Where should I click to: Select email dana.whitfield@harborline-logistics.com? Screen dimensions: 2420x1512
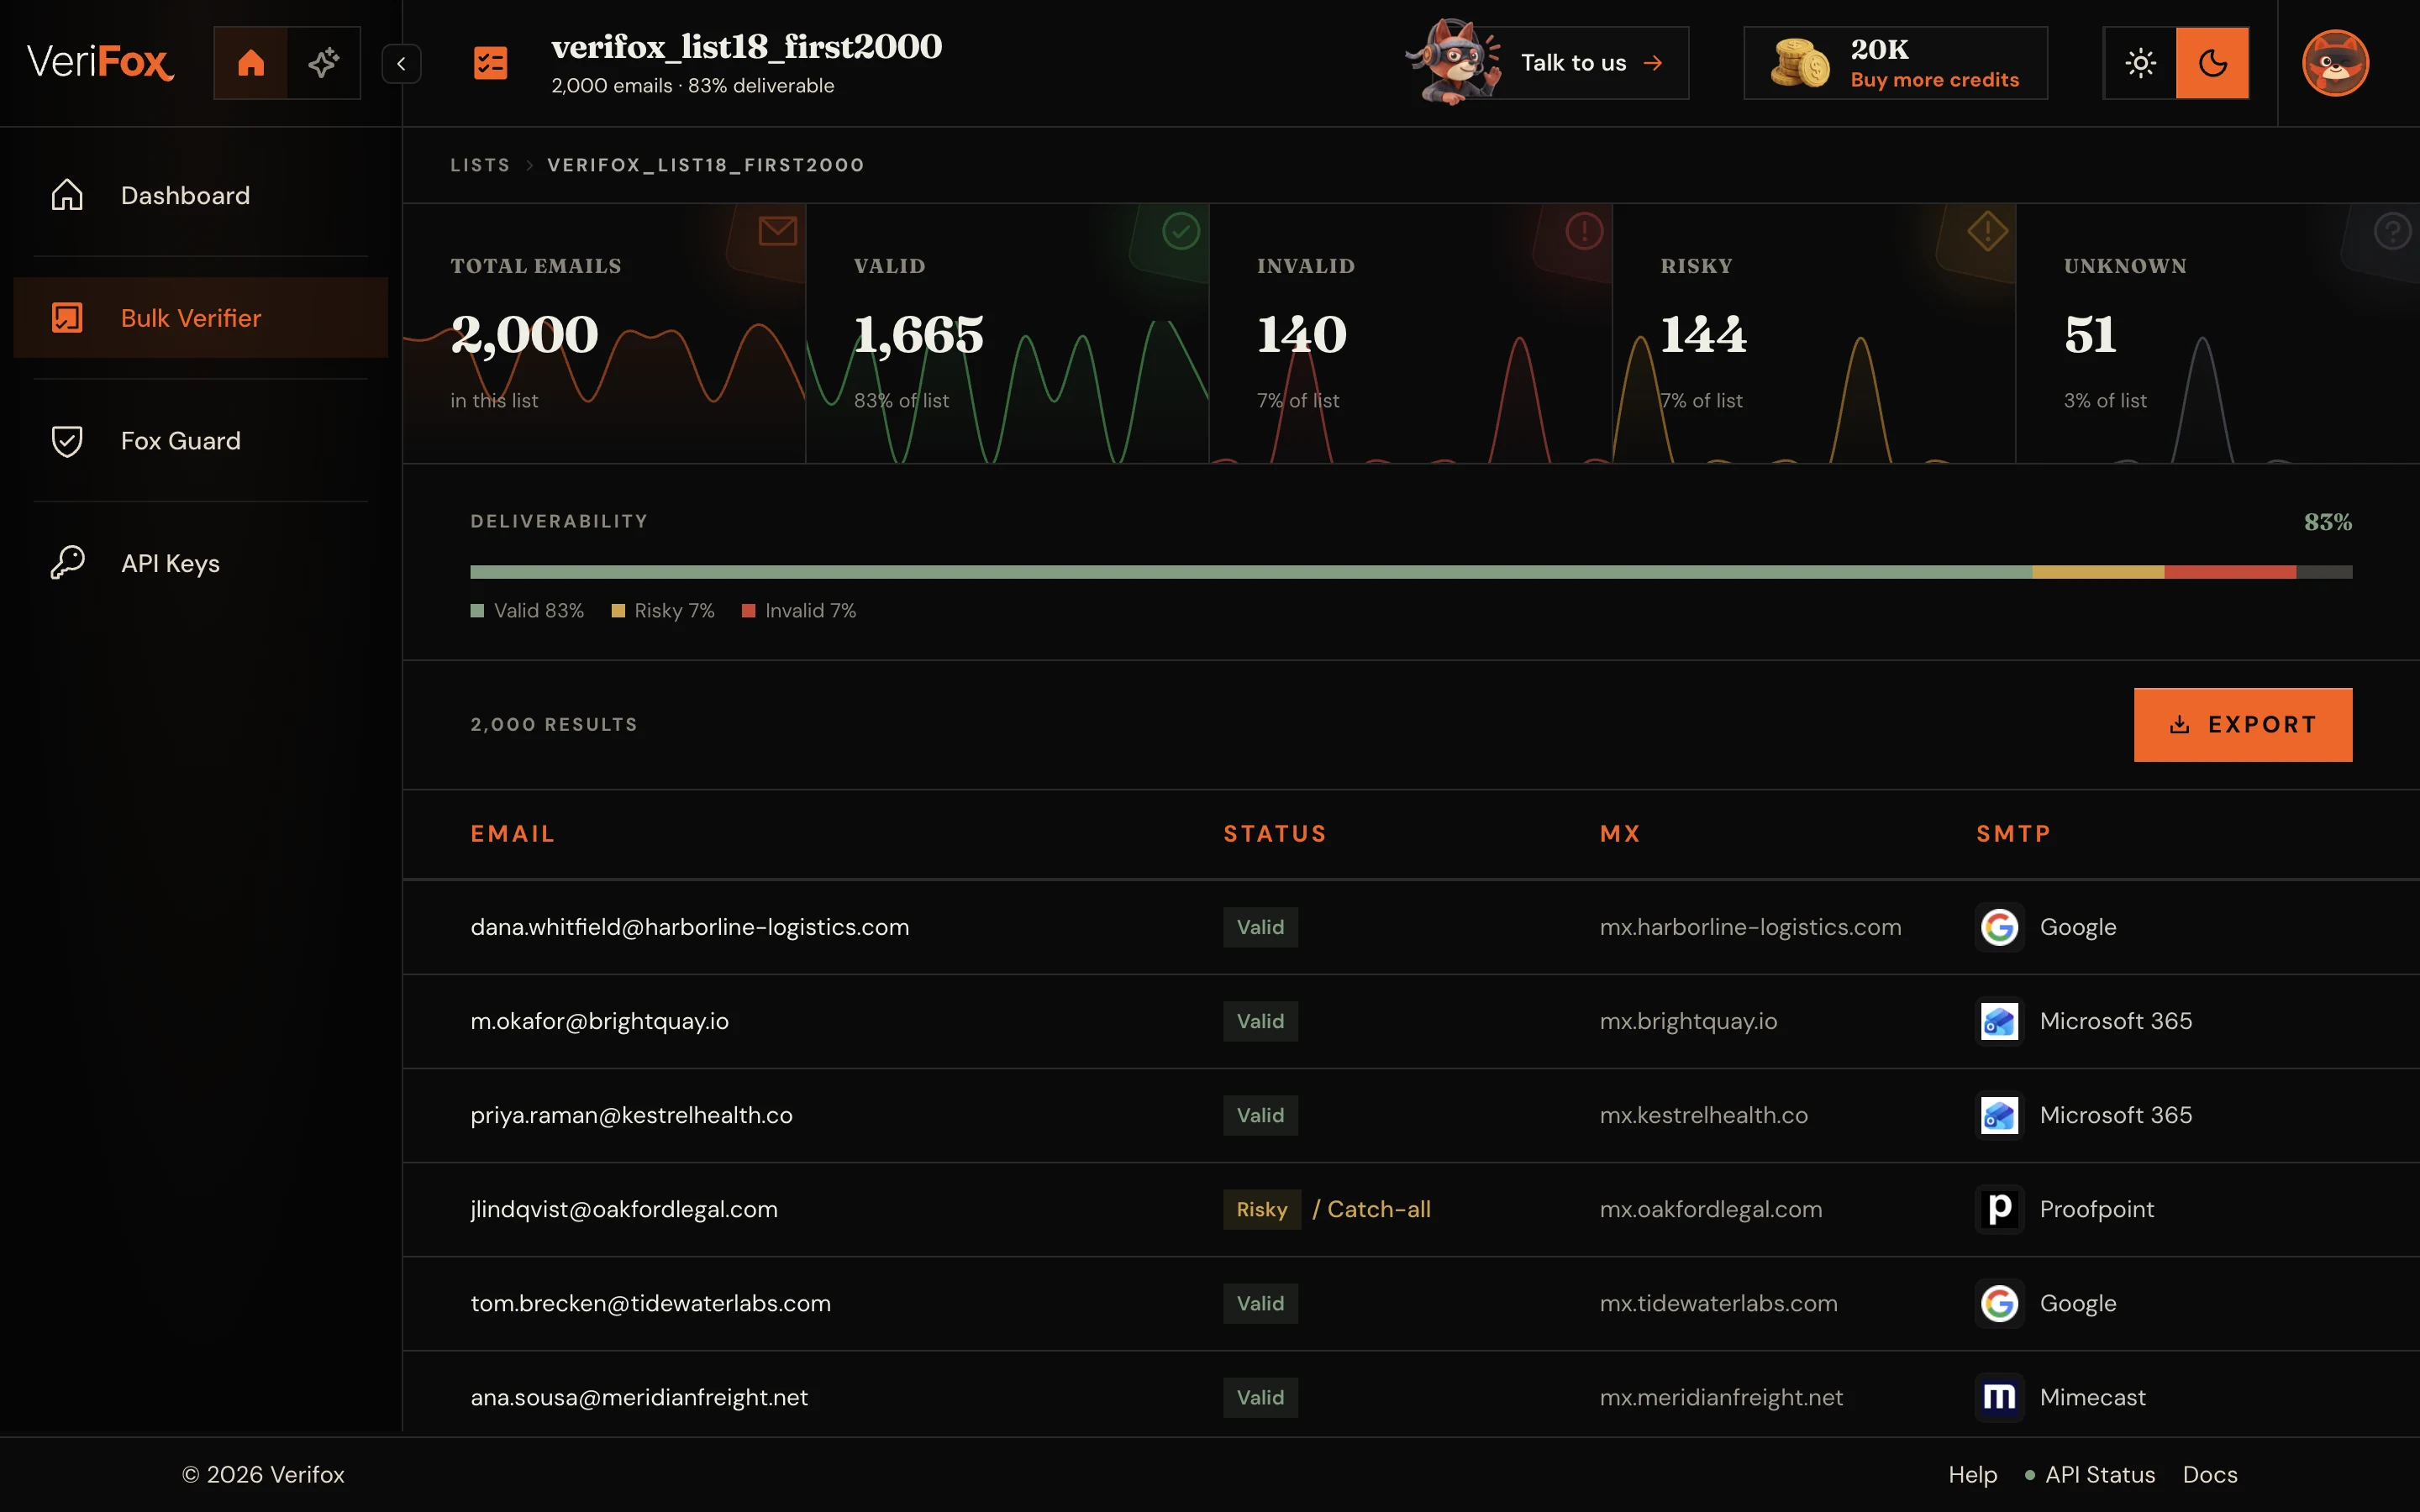point(690,927)
